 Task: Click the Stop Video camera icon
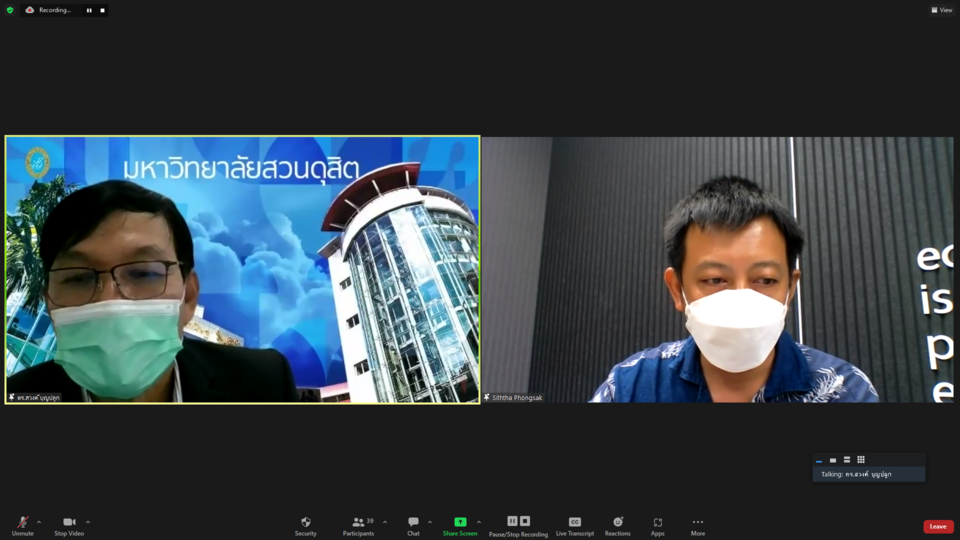tap(69, 522)
